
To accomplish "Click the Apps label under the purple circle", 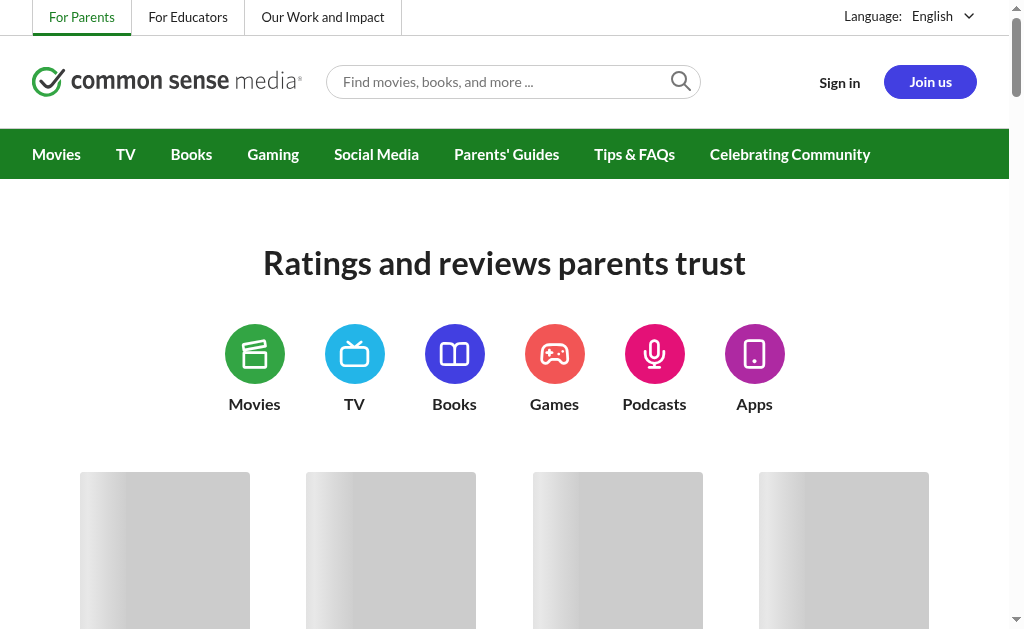I will [x=754, y=405].
